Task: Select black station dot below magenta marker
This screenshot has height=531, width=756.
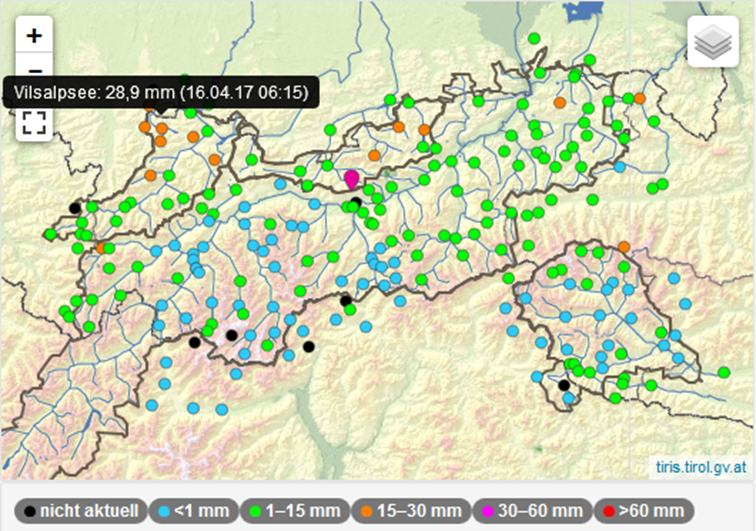Action: [356, 202]
